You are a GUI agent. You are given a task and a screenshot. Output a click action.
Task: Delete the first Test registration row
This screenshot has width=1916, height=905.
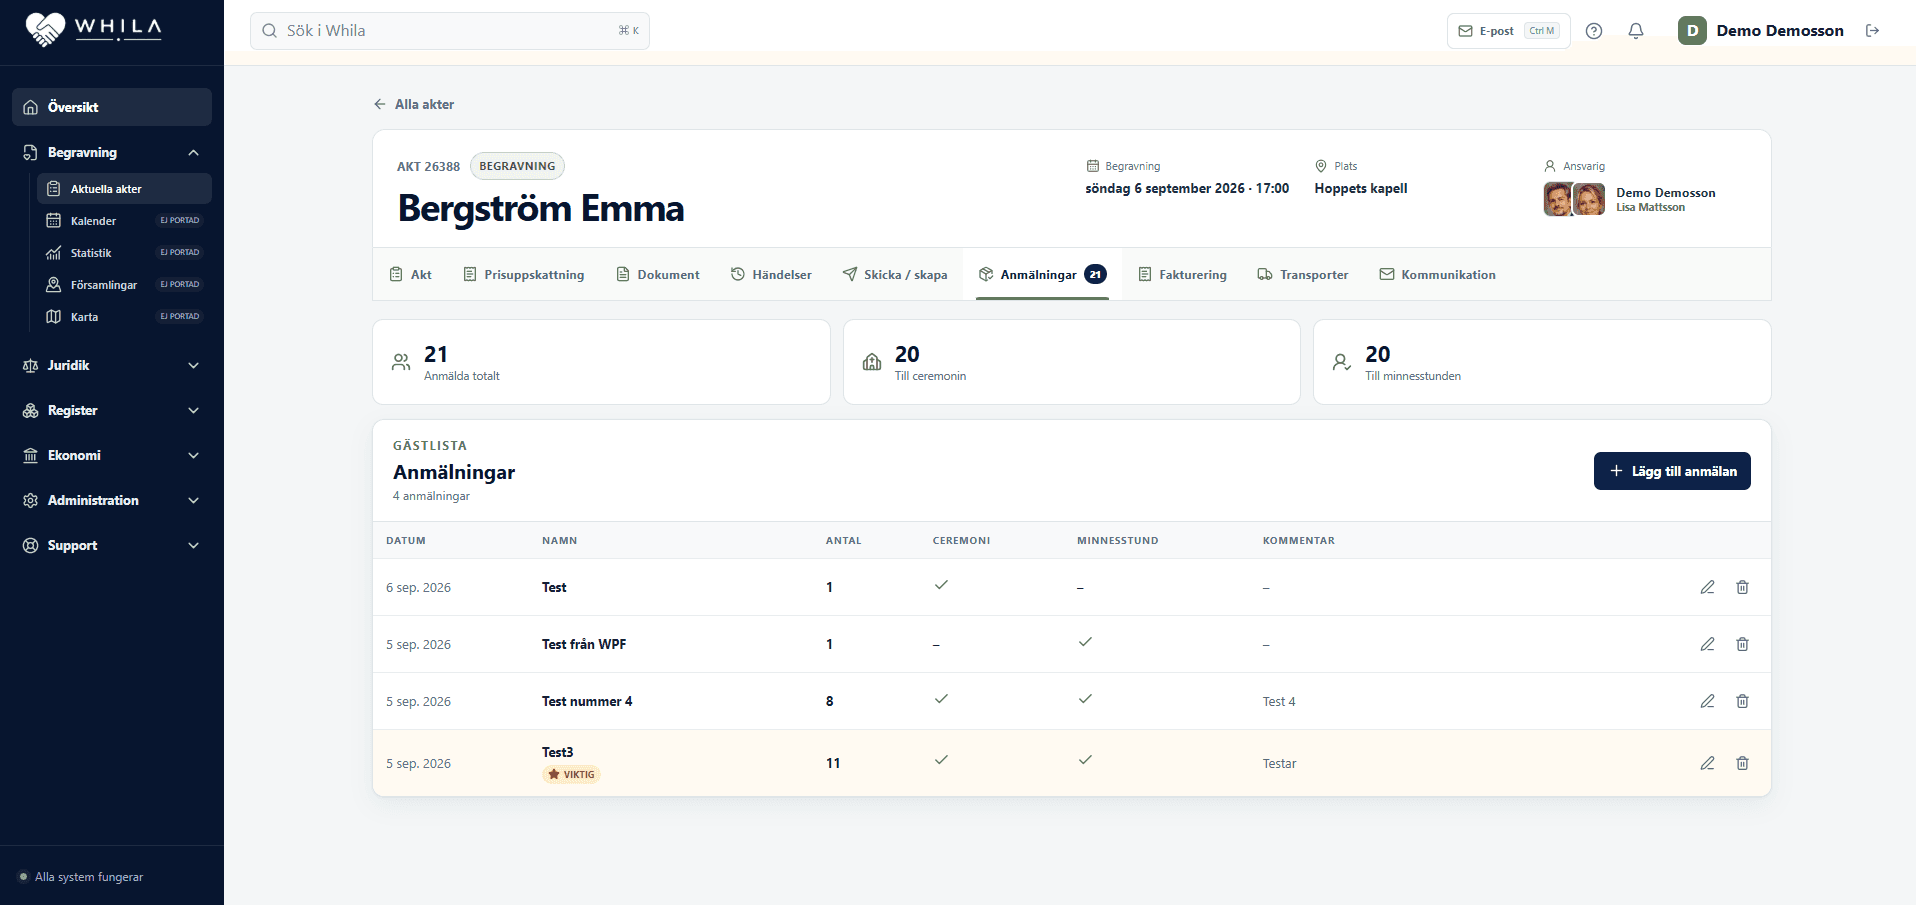(1742, 587)
